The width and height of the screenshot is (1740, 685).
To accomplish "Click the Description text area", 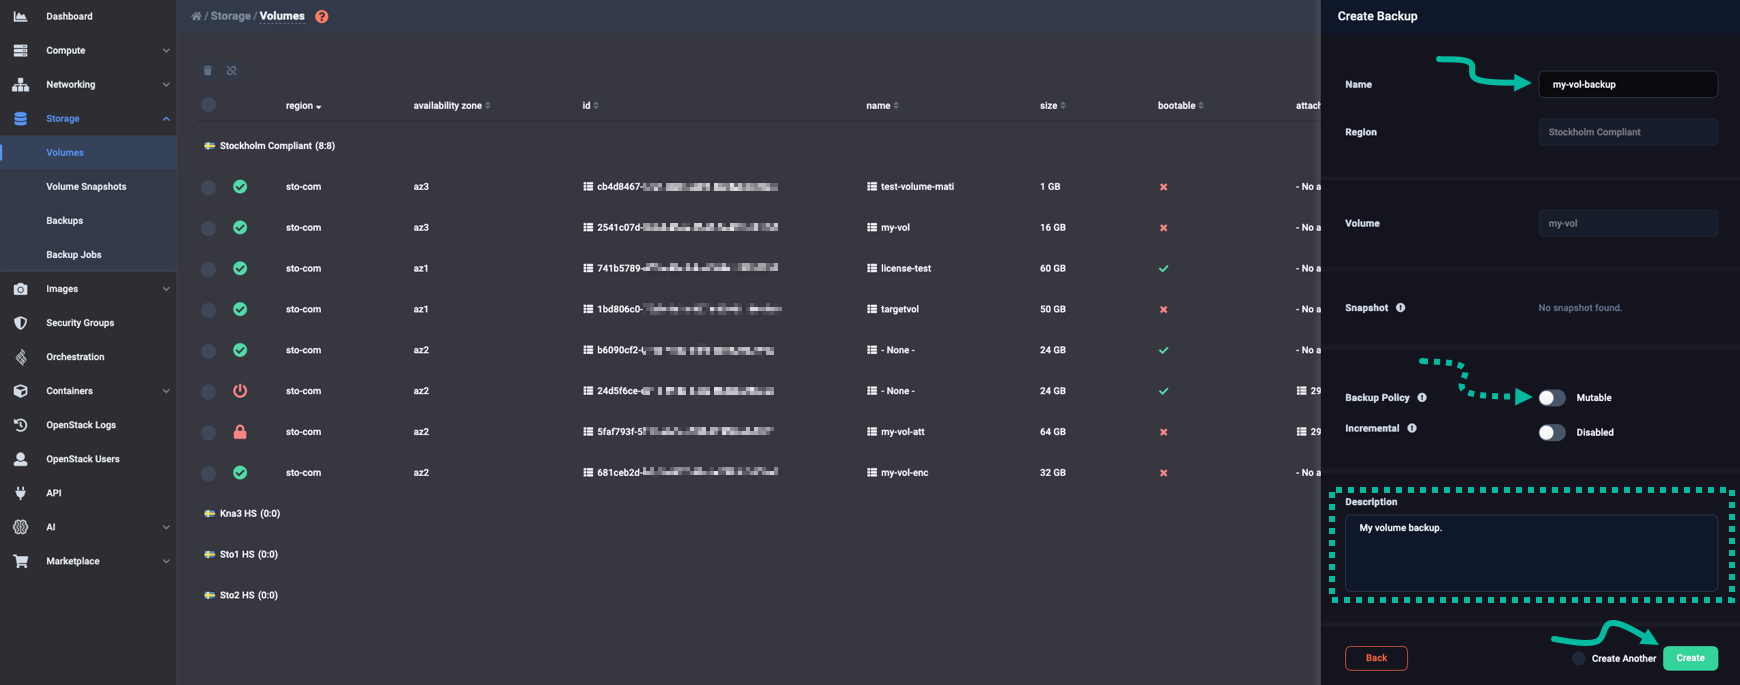I will [1531, 553].
